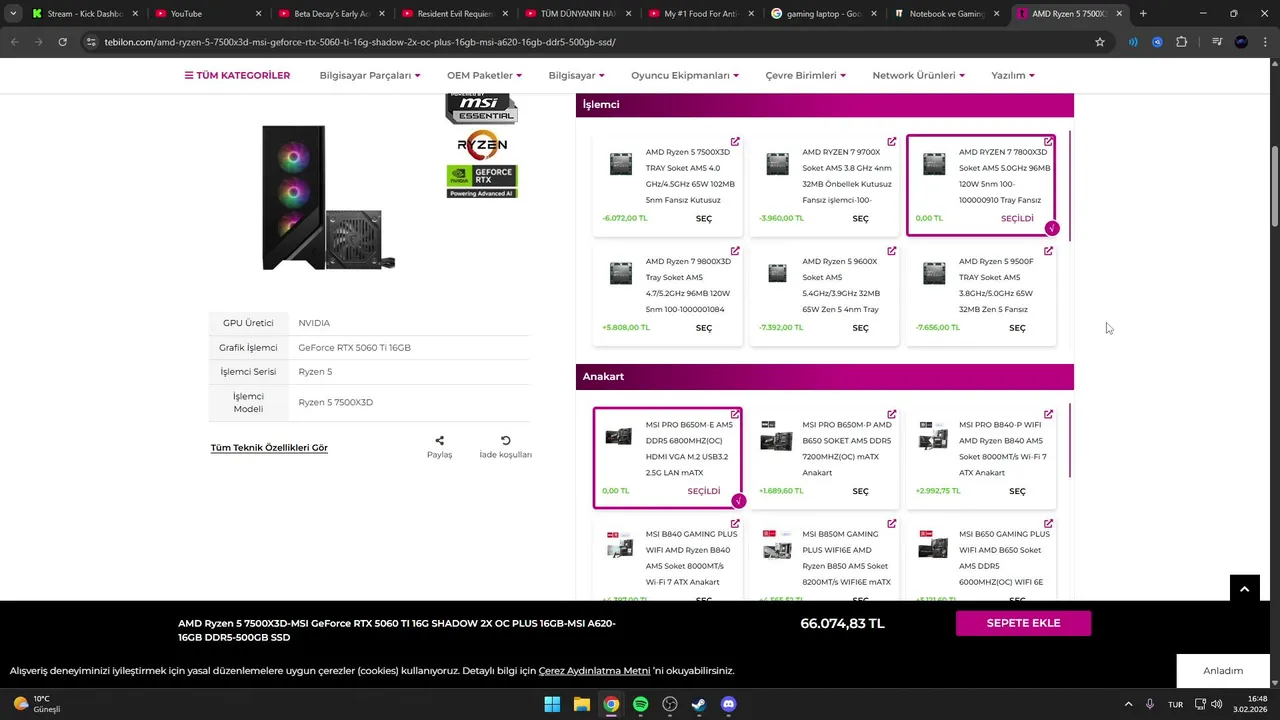
Task: Expand the Bilgisayar Parçaları dropdown
Action: (x=370, y=75)
